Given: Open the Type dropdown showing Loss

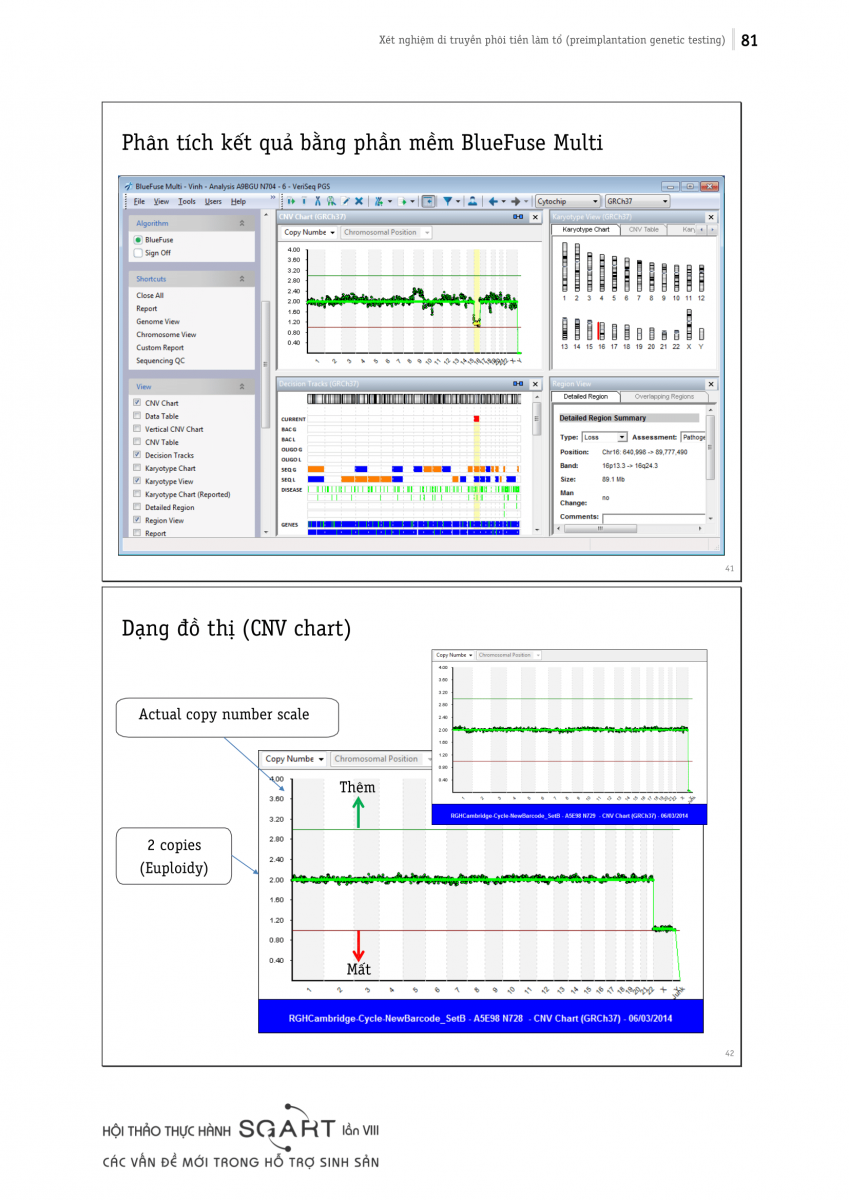Looking at the screenshot, I should pos(622,437).
